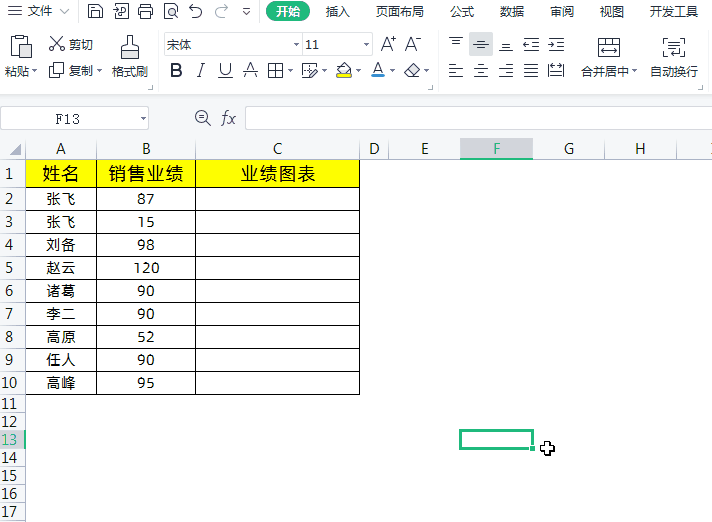Activate the Format Painter 格式刷
This screenshot has width=712, height=522.
(129, 56)
